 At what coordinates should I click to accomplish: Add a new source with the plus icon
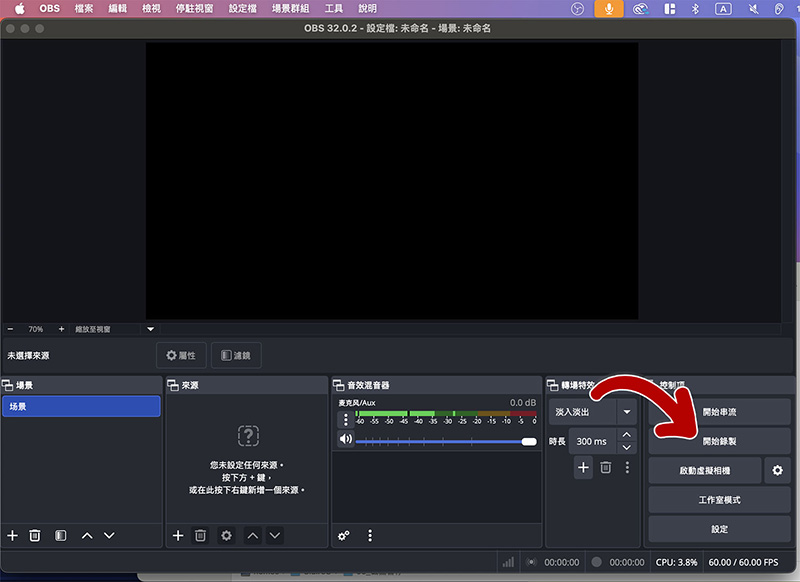178,536
